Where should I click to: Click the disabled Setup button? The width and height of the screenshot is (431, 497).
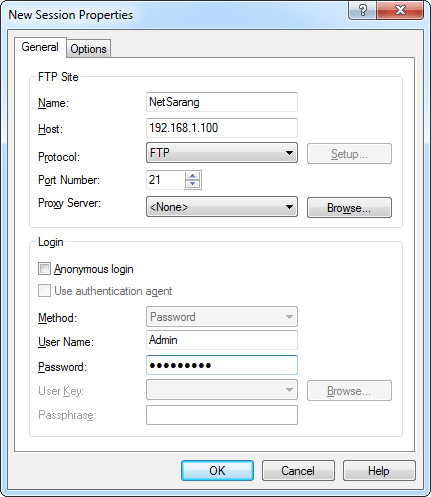(349, 154)
